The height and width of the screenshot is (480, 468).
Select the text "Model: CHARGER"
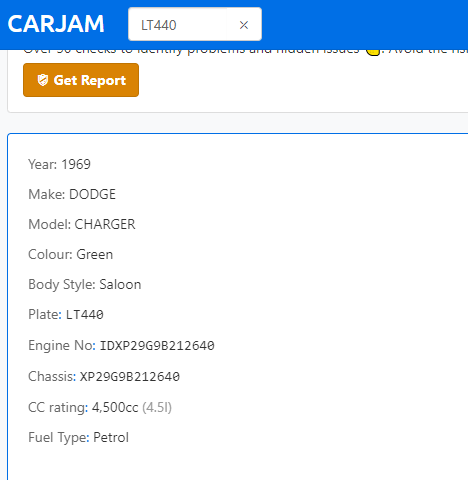[82, 224]
